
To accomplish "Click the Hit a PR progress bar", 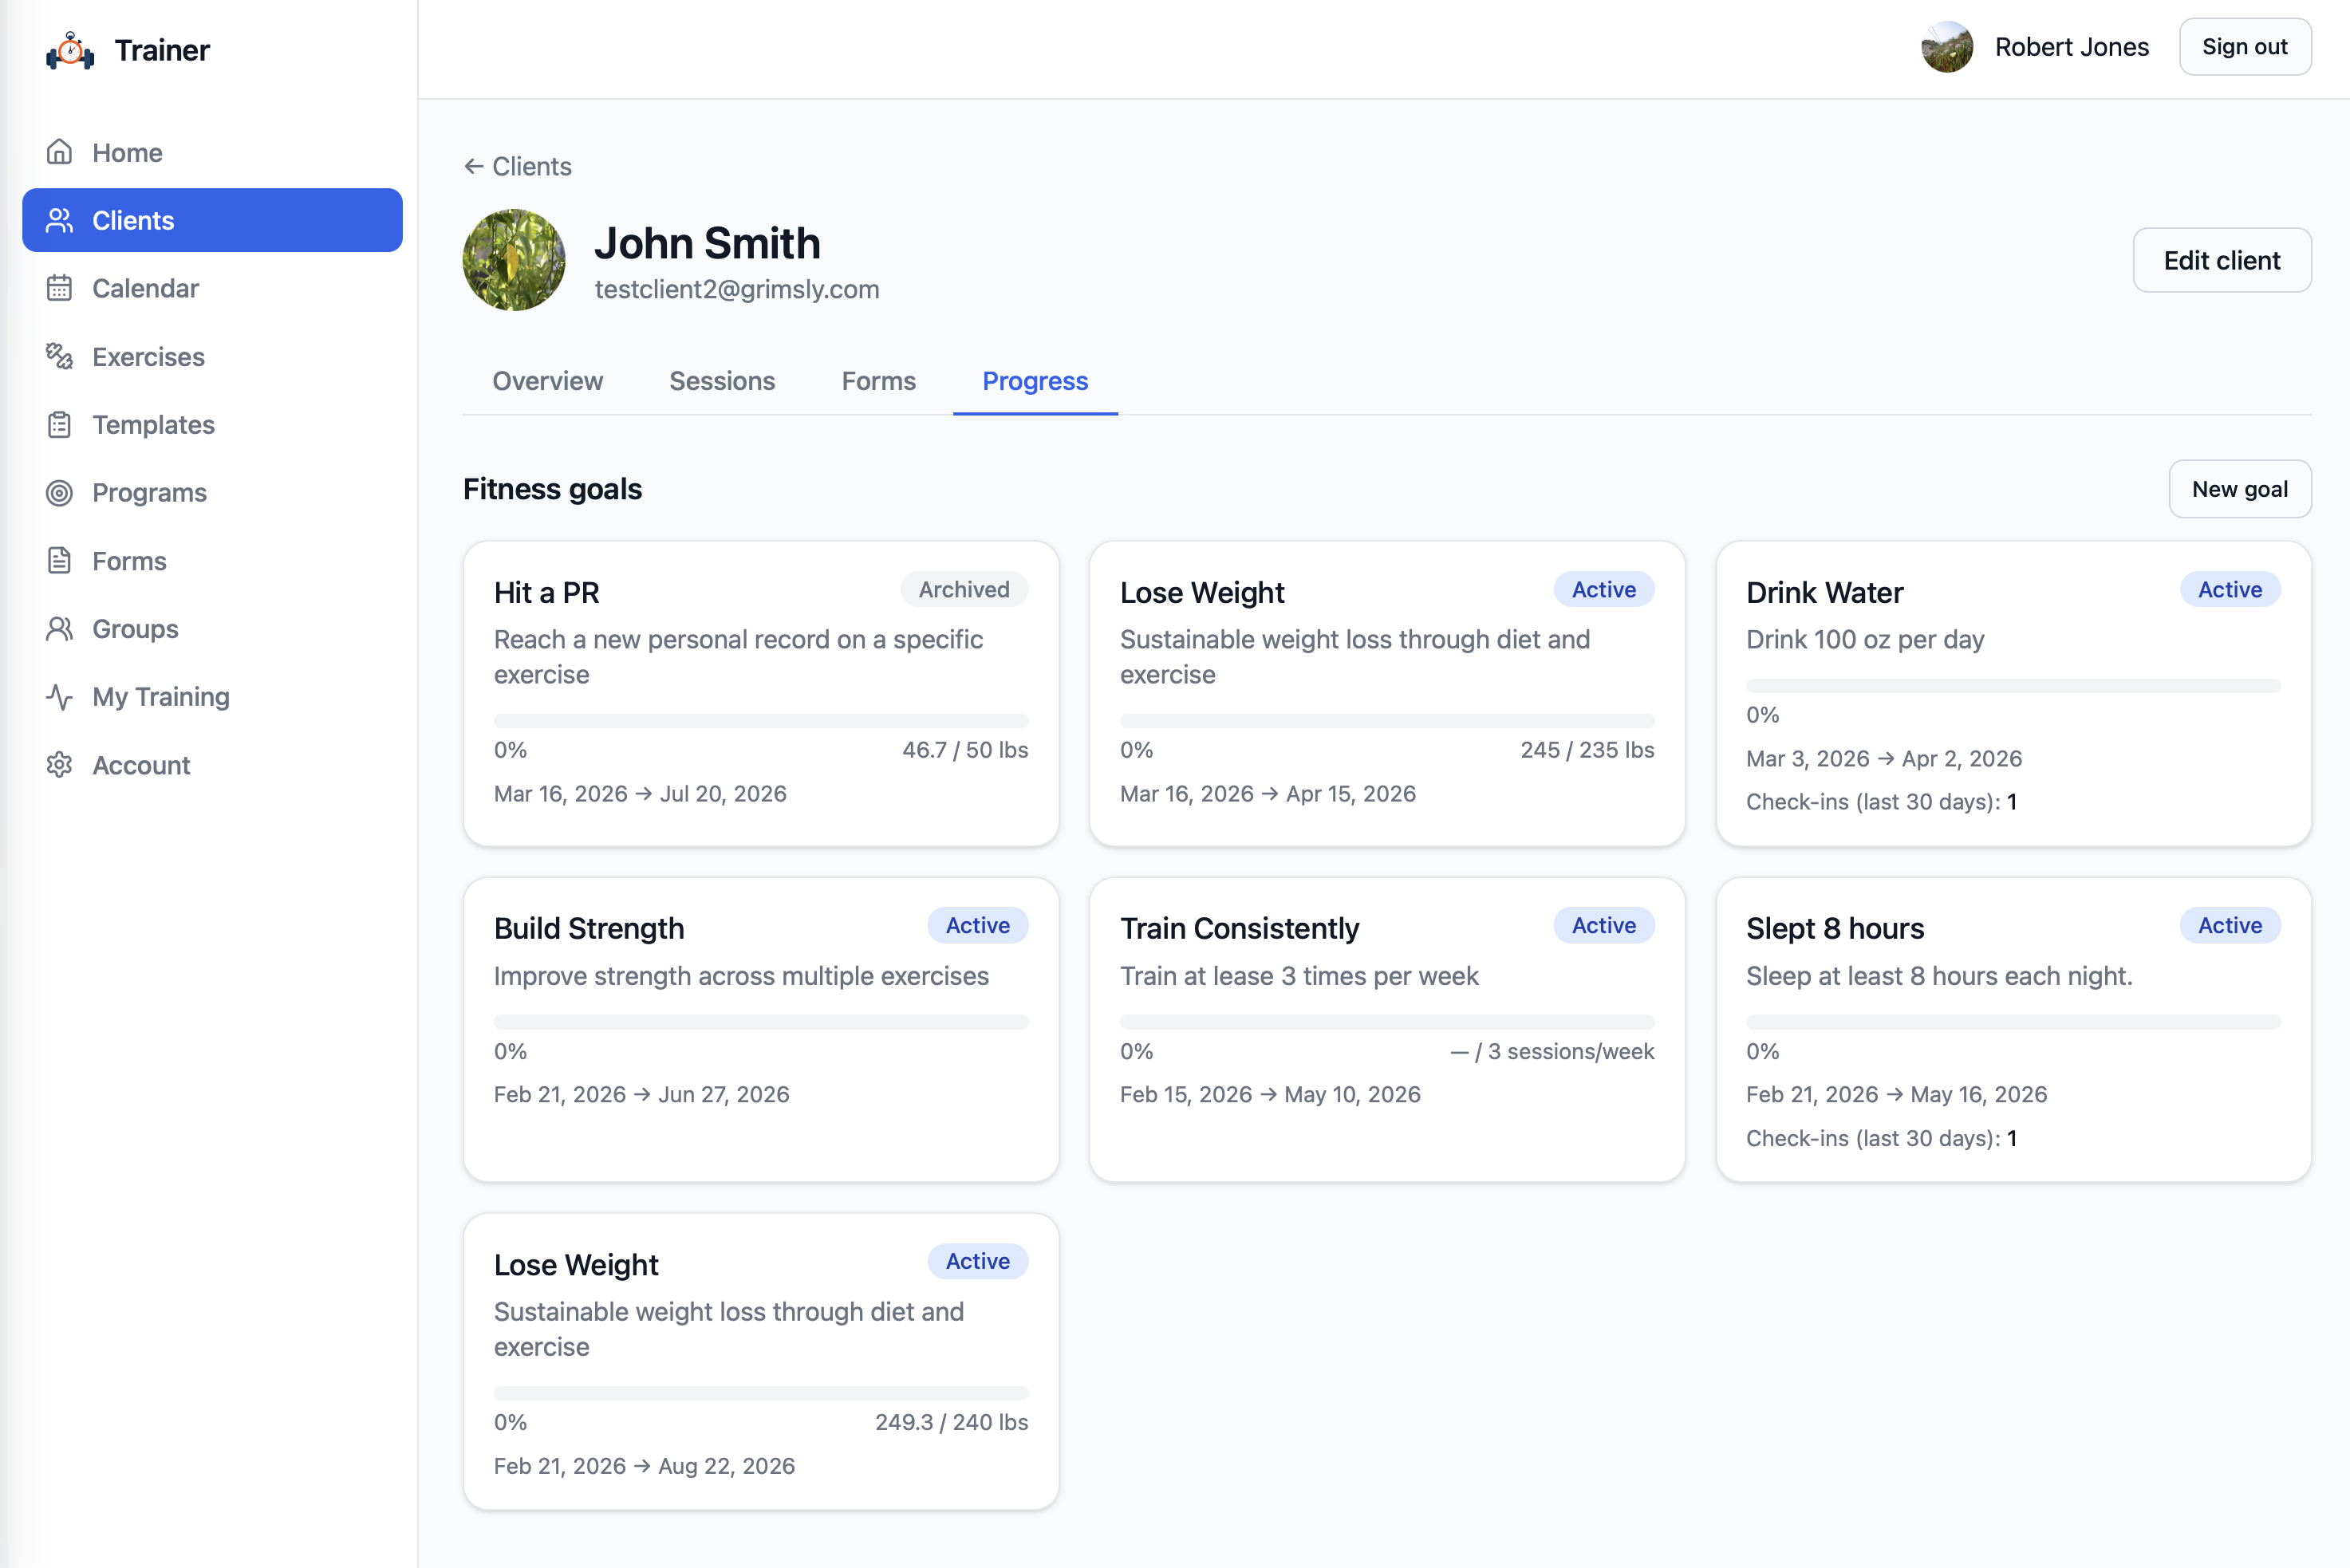I will point(761,720).
